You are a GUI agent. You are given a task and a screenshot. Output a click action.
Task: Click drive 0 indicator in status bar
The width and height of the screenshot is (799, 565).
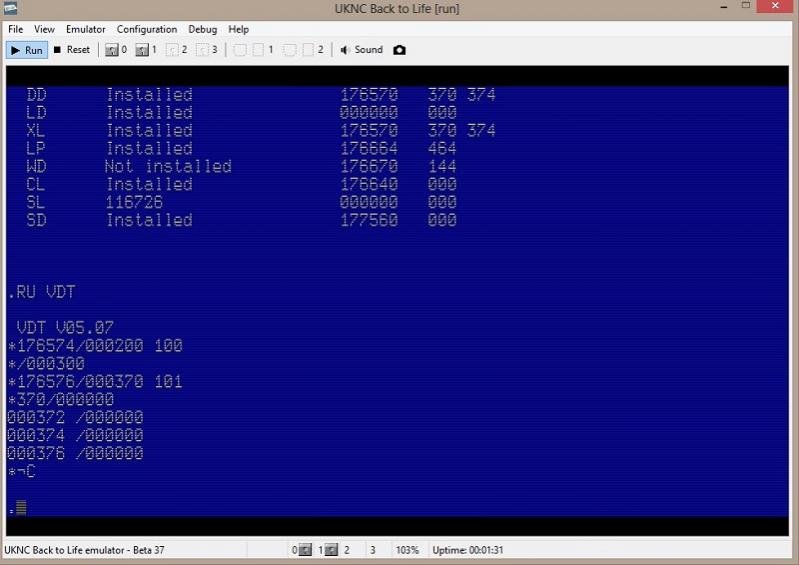click(301, 550)
